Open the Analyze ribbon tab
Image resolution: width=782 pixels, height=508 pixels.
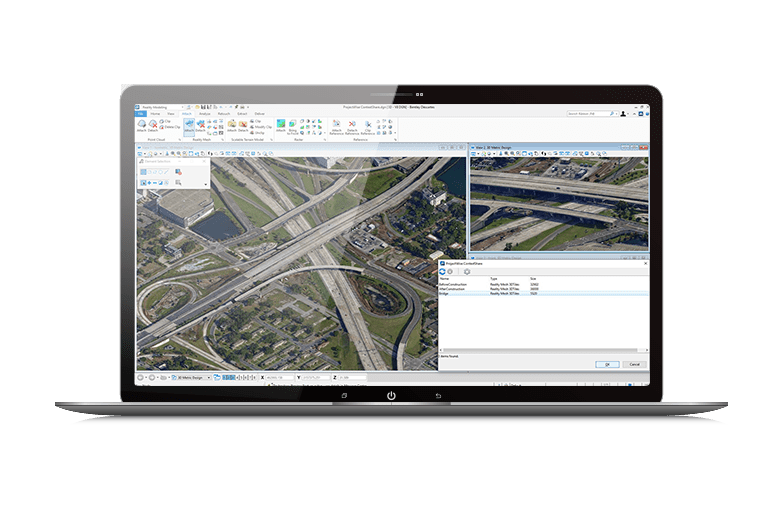click(x=204, y=114)
